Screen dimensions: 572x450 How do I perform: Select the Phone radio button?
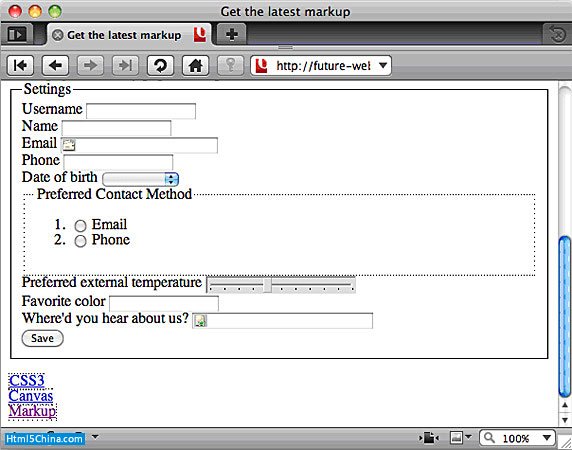80,241
